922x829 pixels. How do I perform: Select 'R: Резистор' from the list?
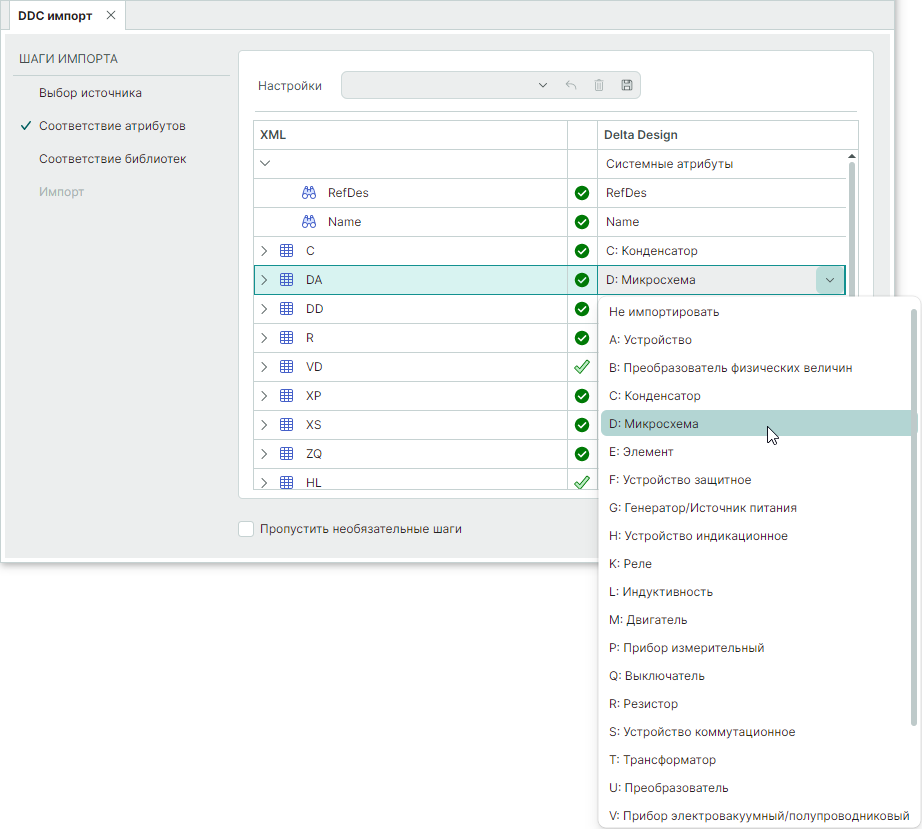point(643,704)
